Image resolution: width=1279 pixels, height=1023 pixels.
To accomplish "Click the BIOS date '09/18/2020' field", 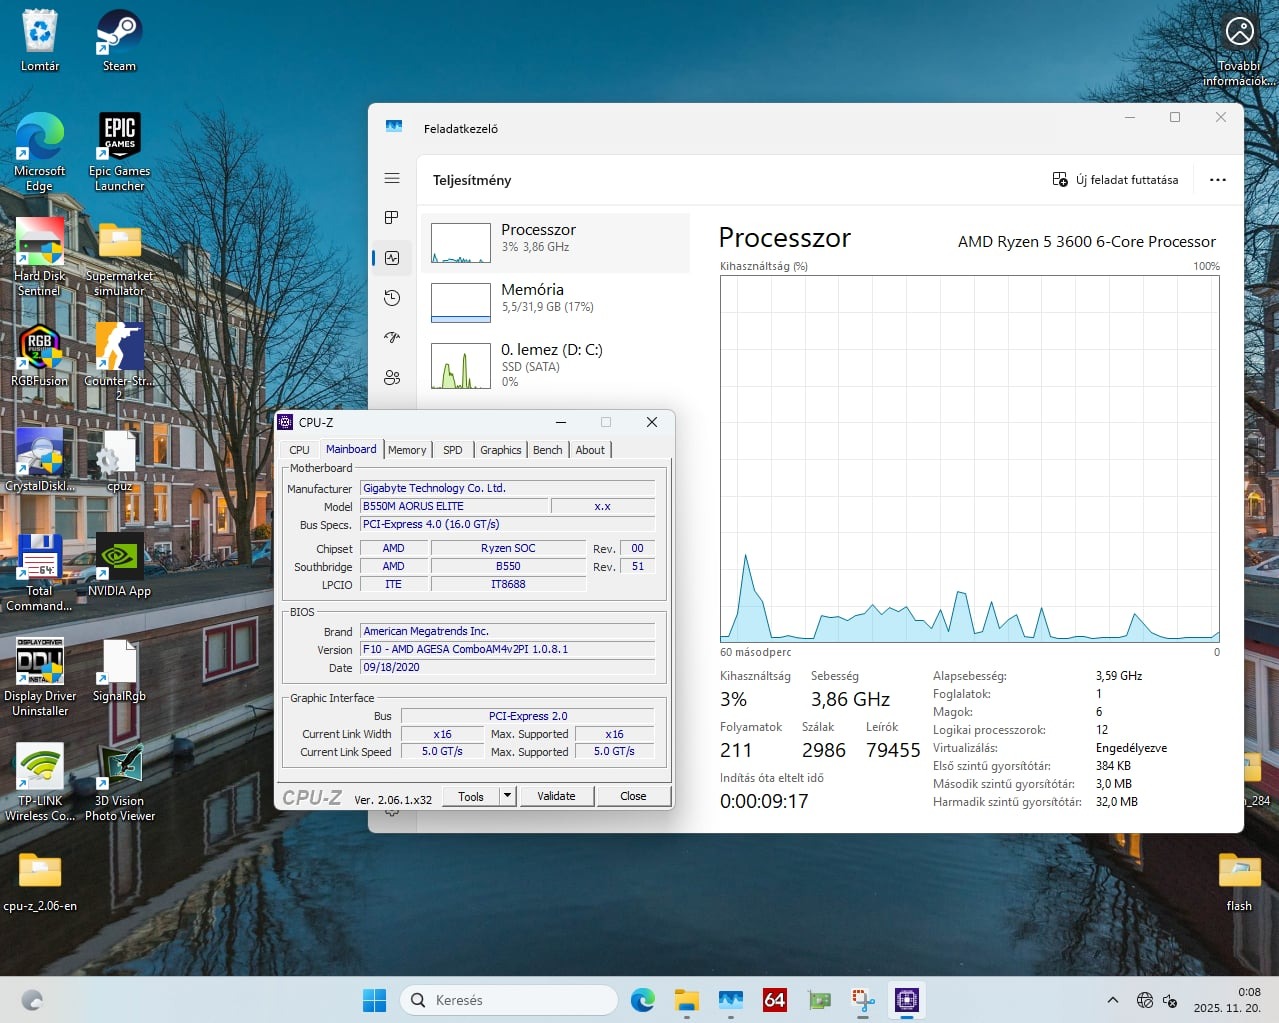I will pyautogui.click(x=508, y=667).
